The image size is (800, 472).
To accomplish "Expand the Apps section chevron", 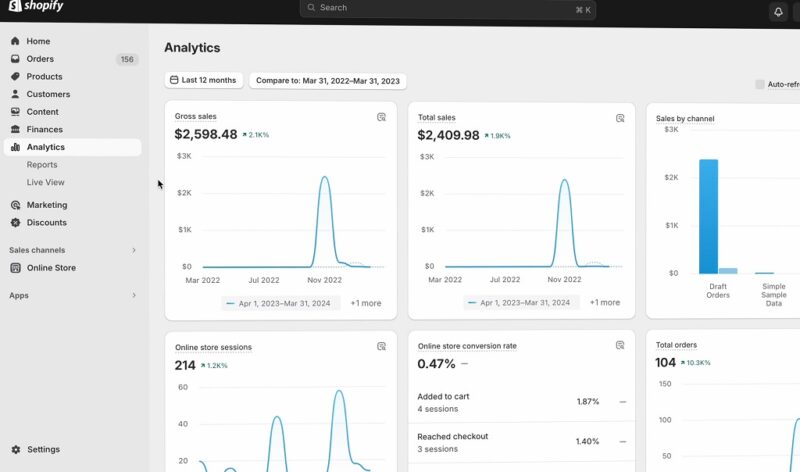I will point(134,296).
